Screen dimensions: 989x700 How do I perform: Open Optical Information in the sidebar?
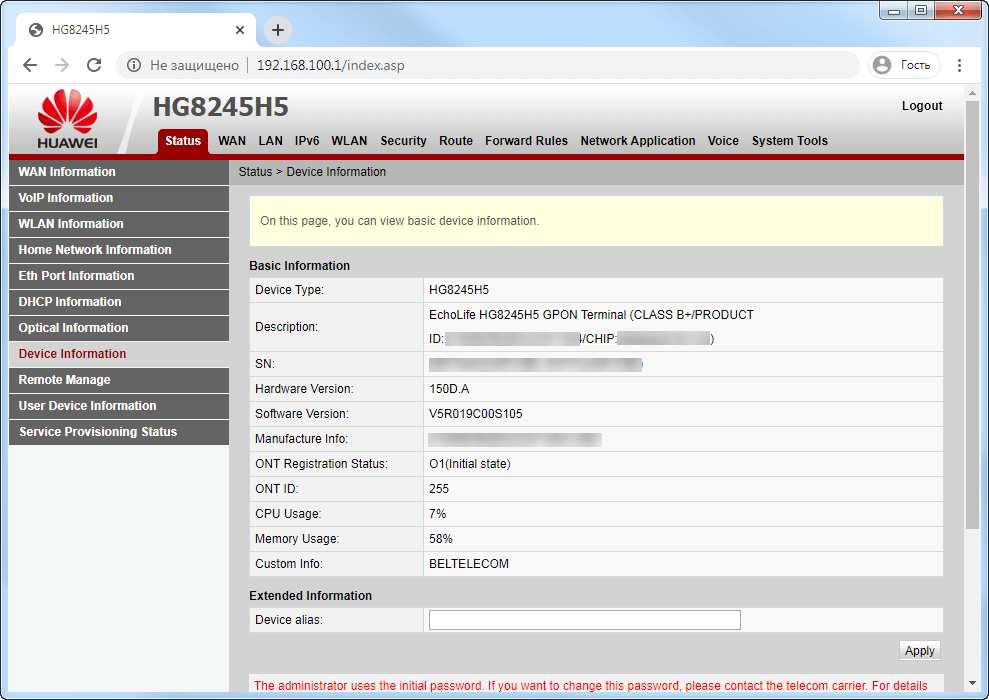pyautogui.click(x=73, y=328)
